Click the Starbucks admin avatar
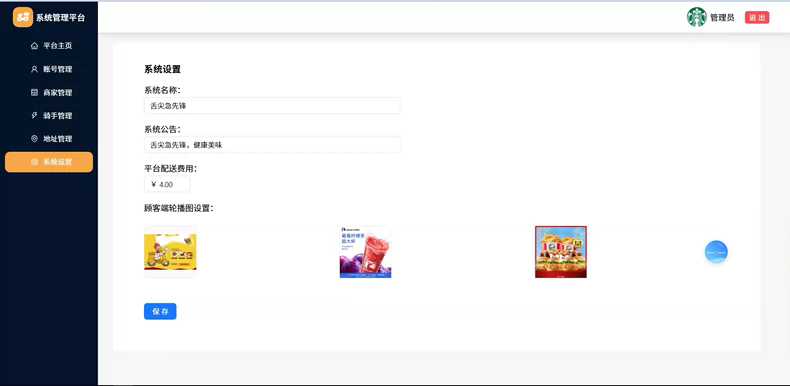 click(696, 17)
